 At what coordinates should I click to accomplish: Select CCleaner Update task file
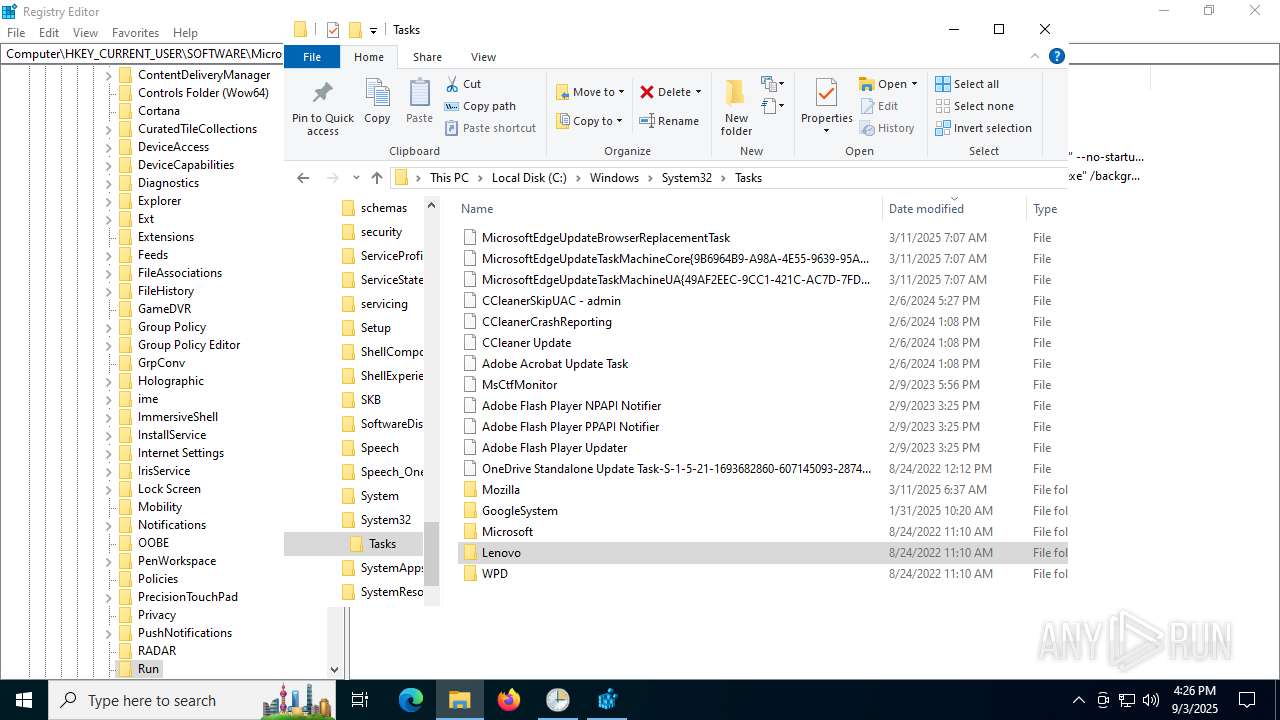(526, 343)
